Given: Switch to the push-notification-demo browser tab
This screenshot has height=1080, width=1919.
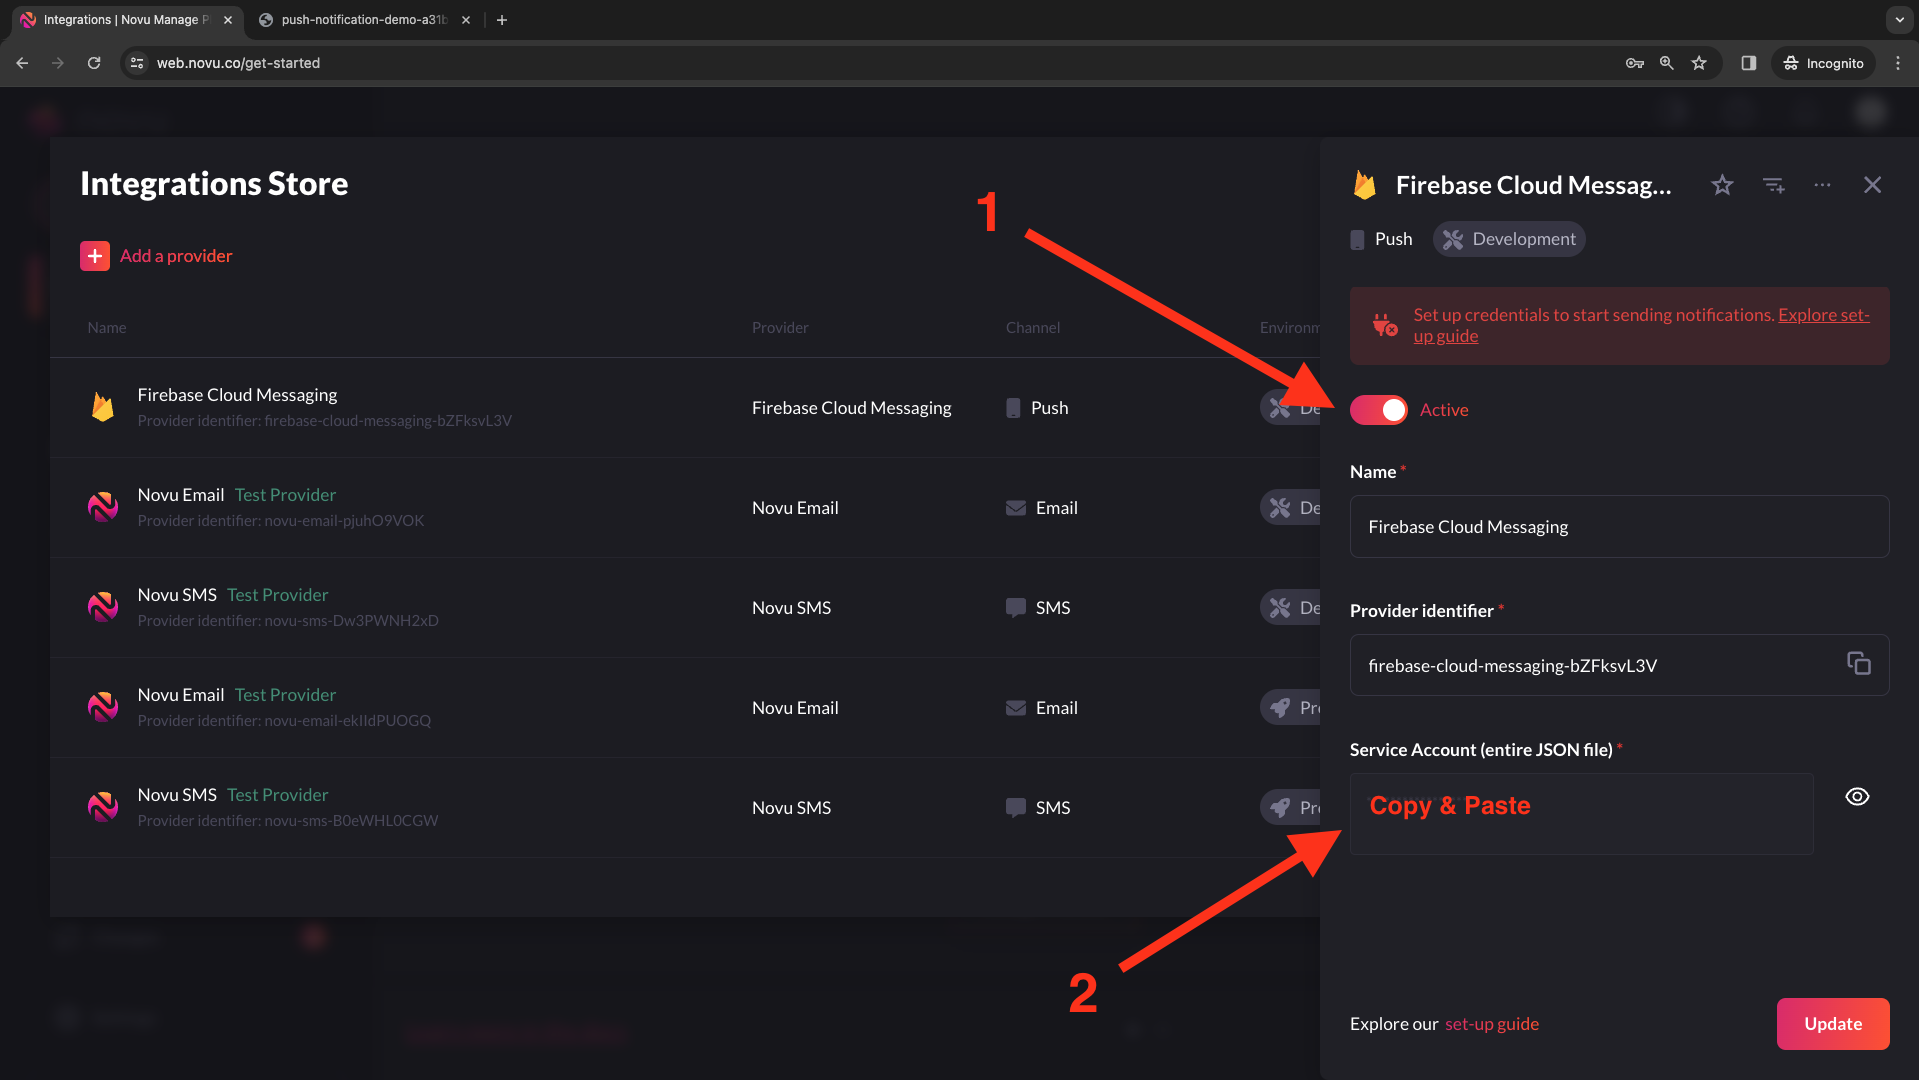Looking at the screenshot, I should point(362,20).
